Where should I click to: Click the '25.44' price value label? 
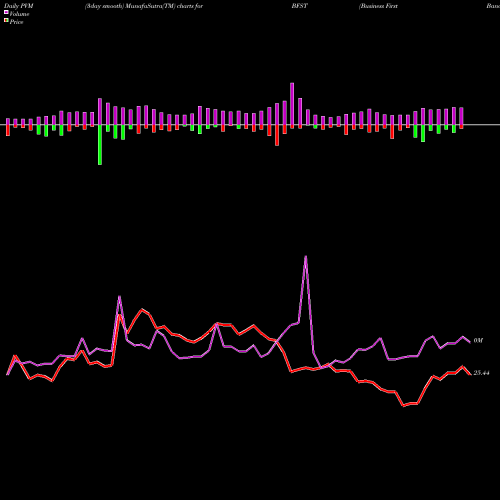point(481,373)
